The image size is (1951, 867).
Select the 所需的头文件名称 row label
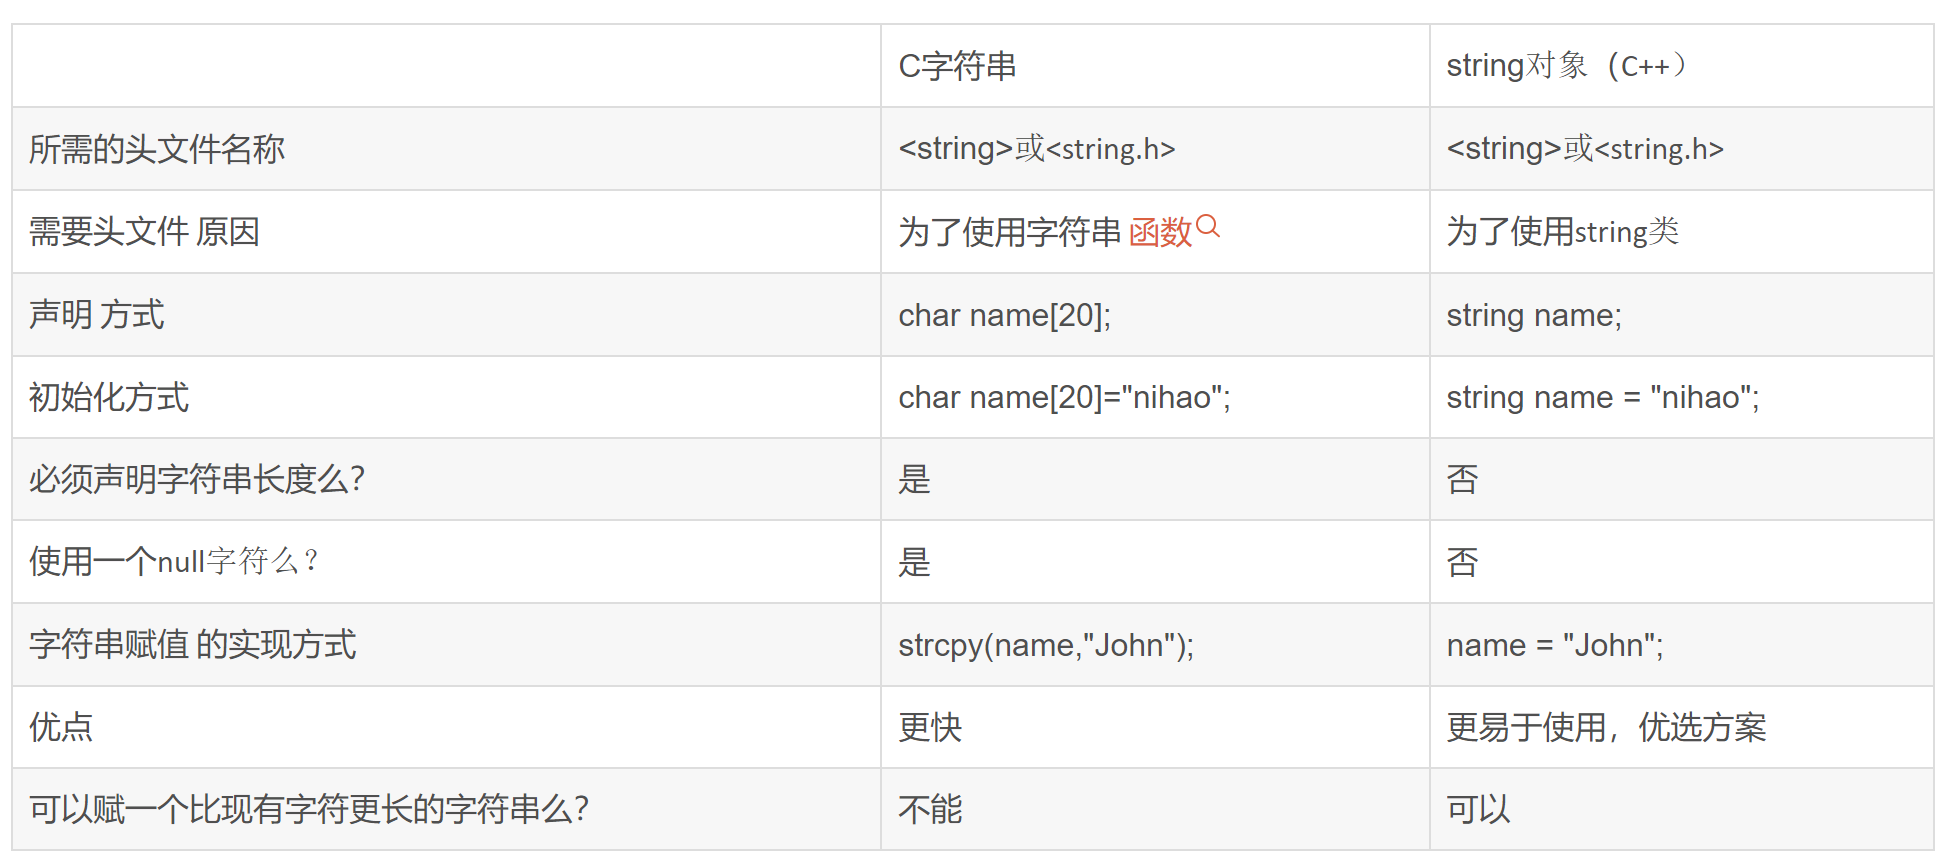pos(157,149)
